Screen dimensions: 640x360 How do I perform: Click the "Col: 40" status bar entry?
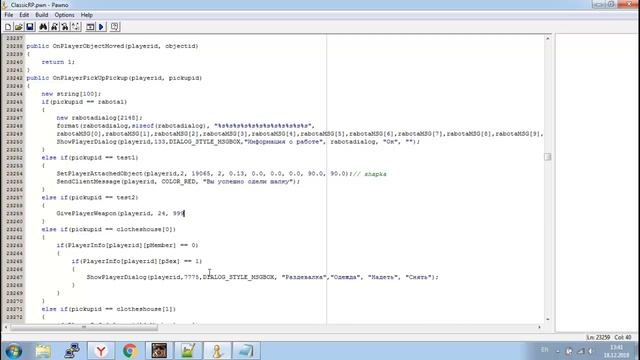click(x=623, y=338)
